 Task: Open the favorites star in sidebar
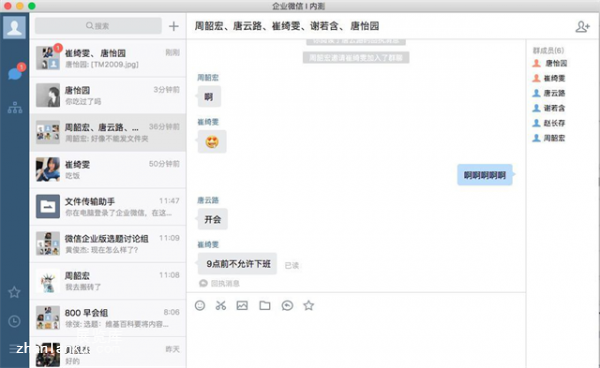coord(14,292)
